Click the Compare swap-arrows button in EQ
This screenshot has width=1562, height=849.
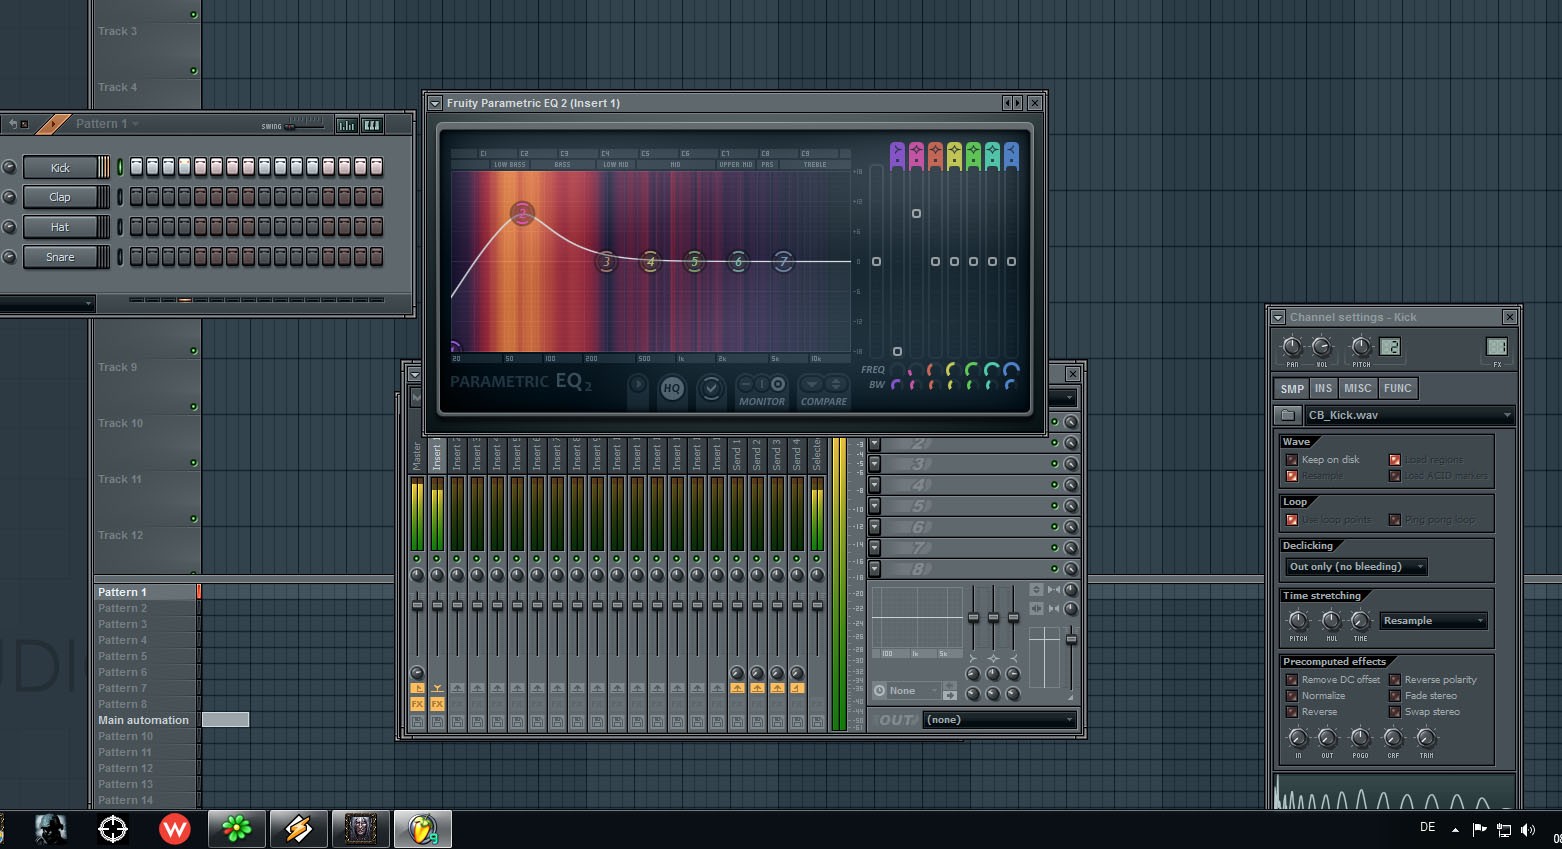point(836,384)
